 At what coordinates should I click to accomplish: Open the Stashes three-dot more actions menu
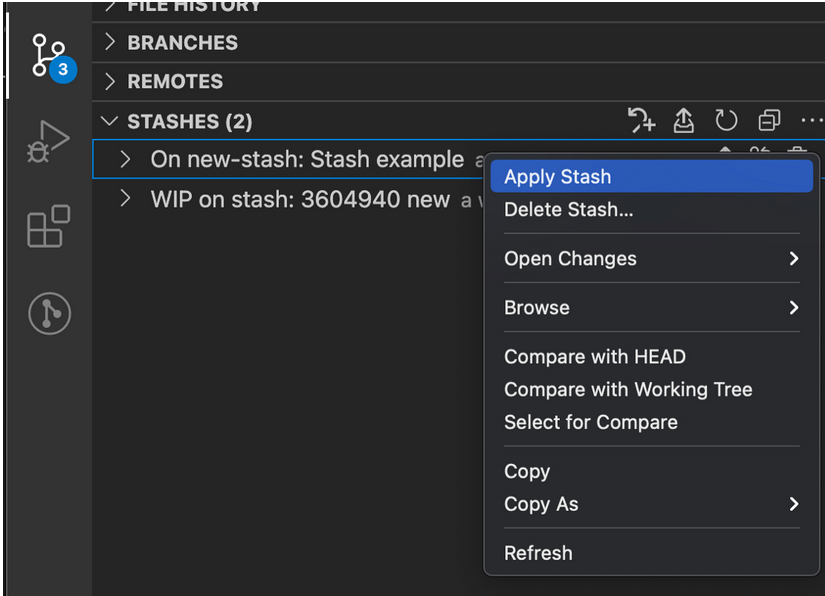coord(812,120)
